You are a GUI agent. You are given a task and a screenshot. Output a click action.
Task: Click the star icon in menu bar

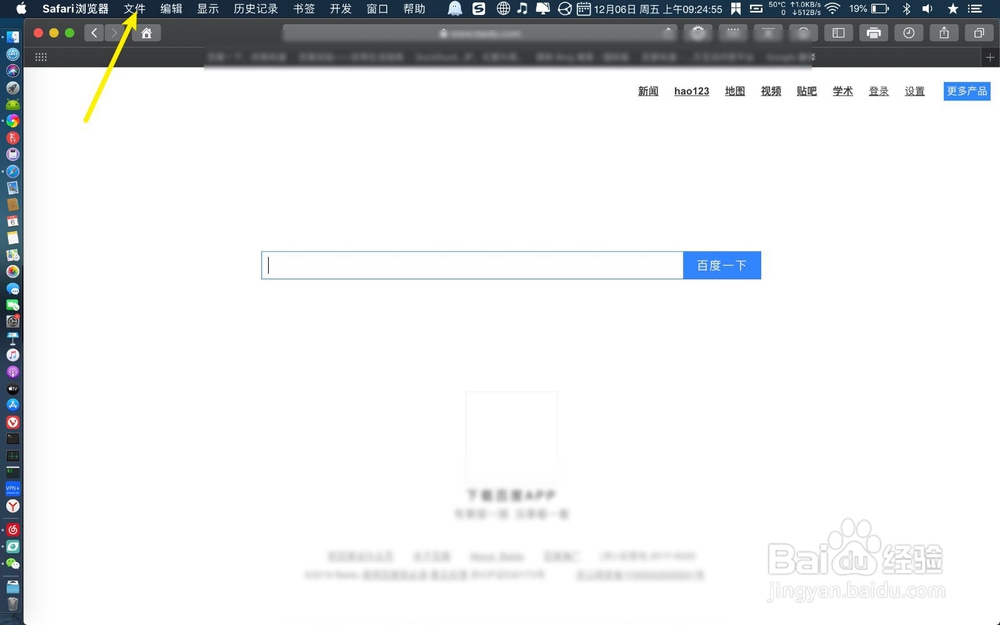click(953, 8)
